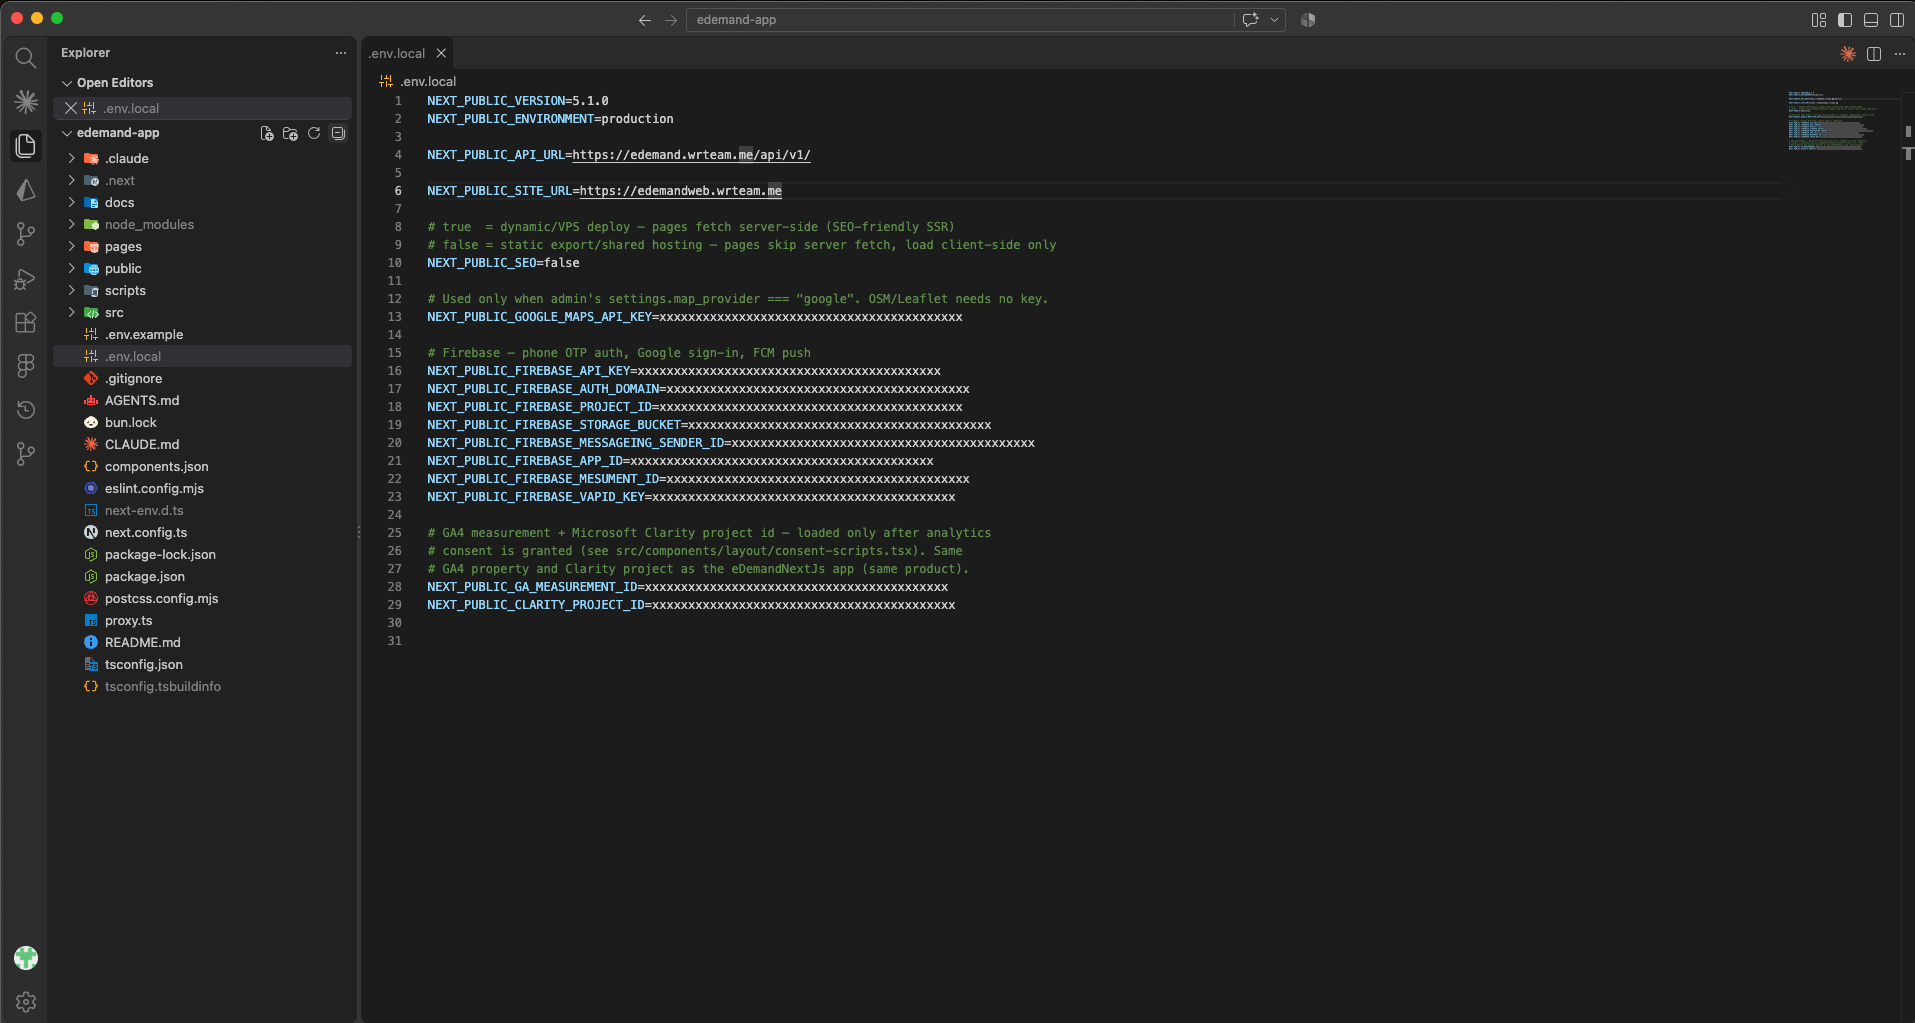Close the .env.local editor tab
The image size is (1915, 1023).
click(x=441, y=54)
